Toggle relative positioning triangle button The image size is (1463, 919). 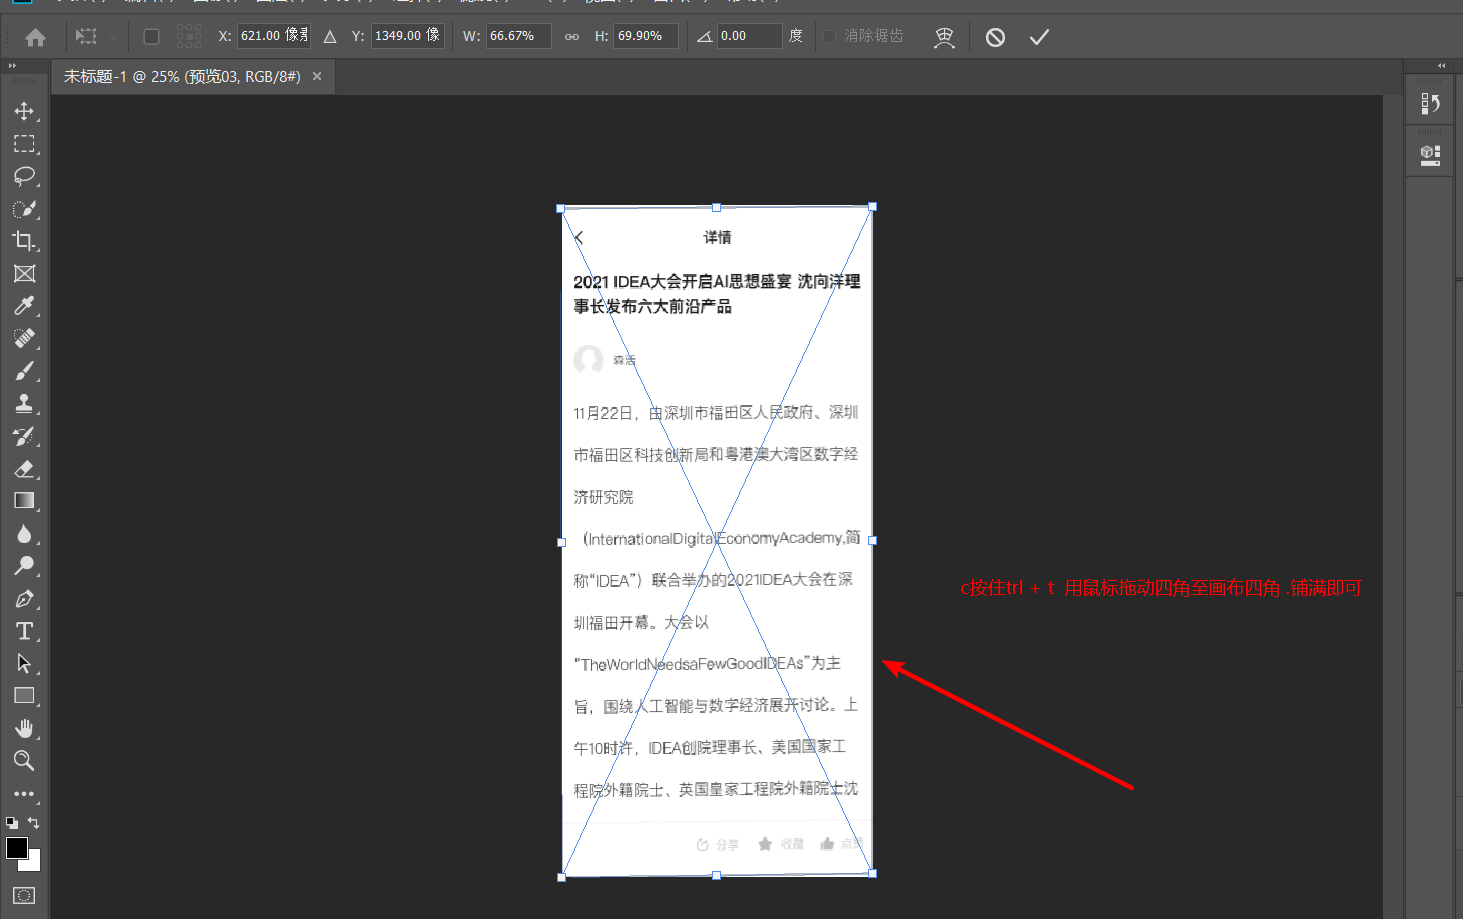pyautogui.click(x=330, y=37)
